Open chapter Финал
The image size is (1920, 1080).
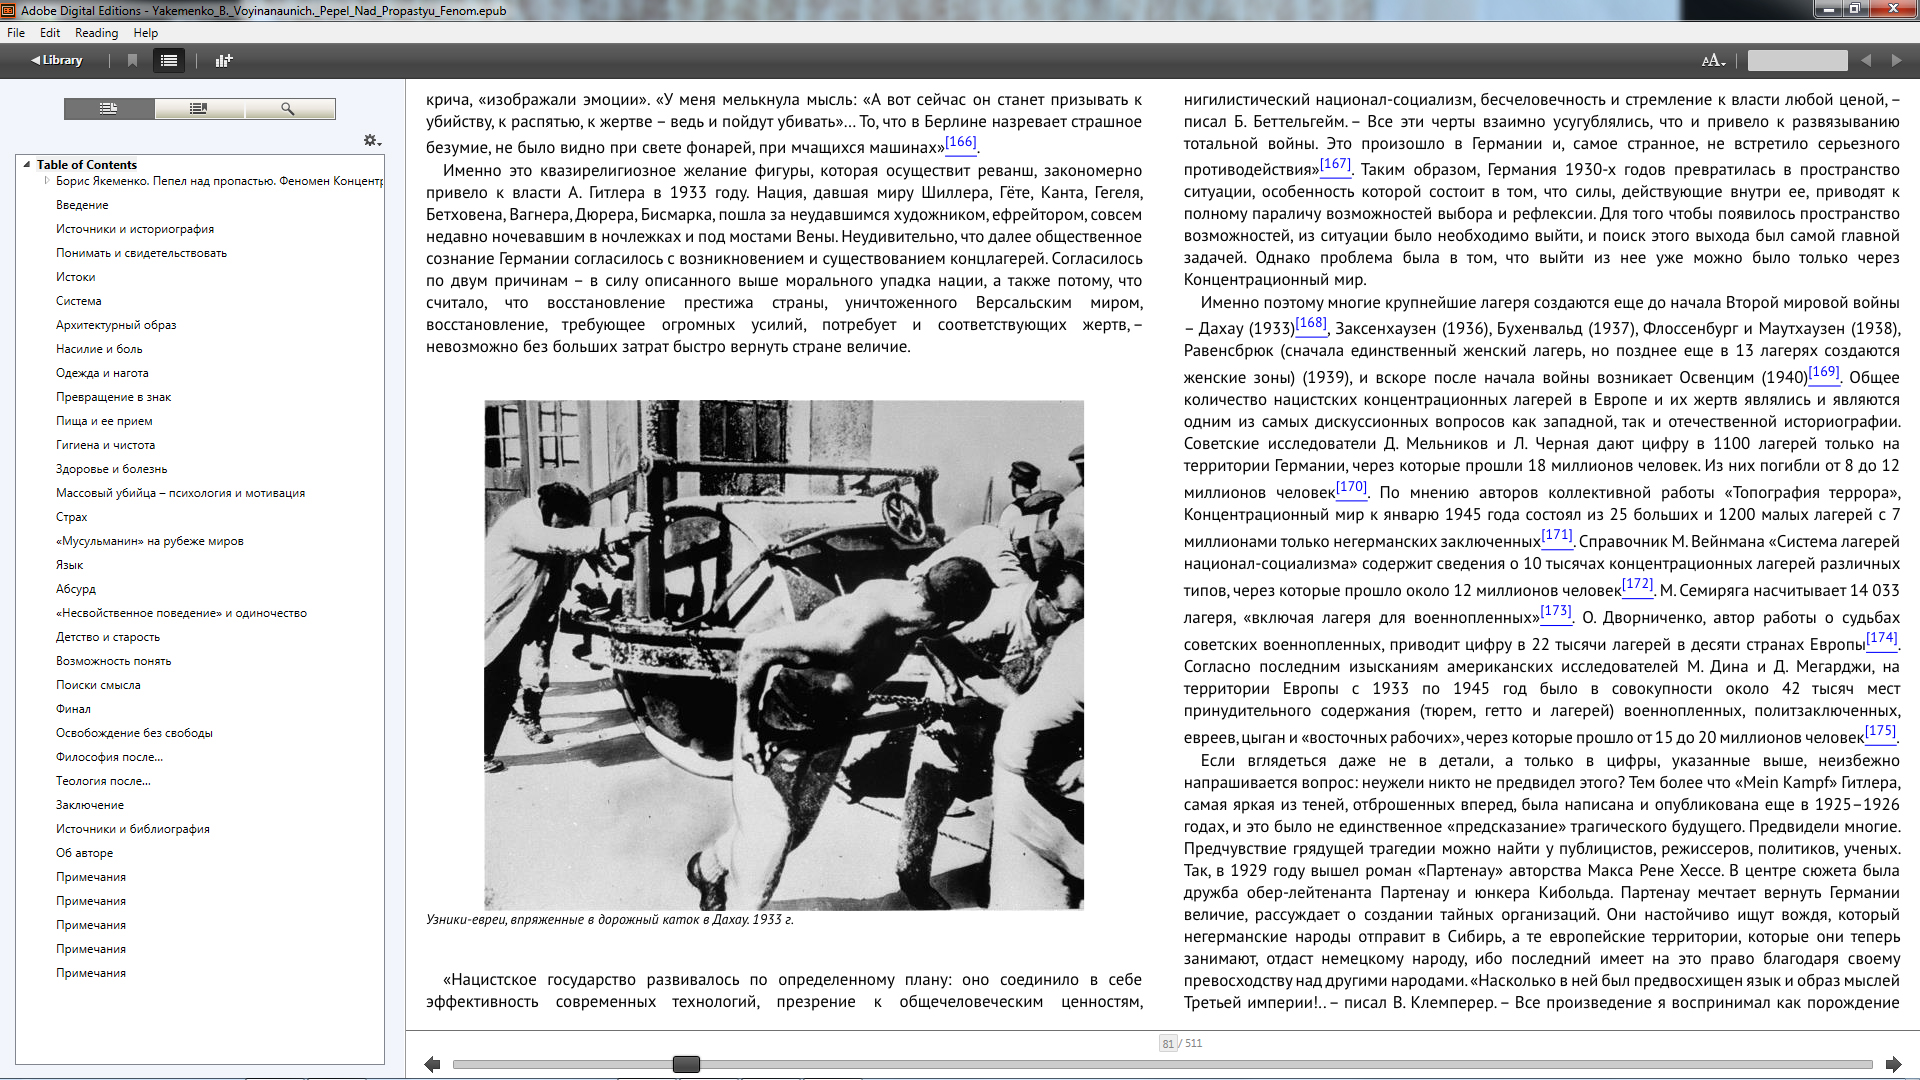pos(73,709)
